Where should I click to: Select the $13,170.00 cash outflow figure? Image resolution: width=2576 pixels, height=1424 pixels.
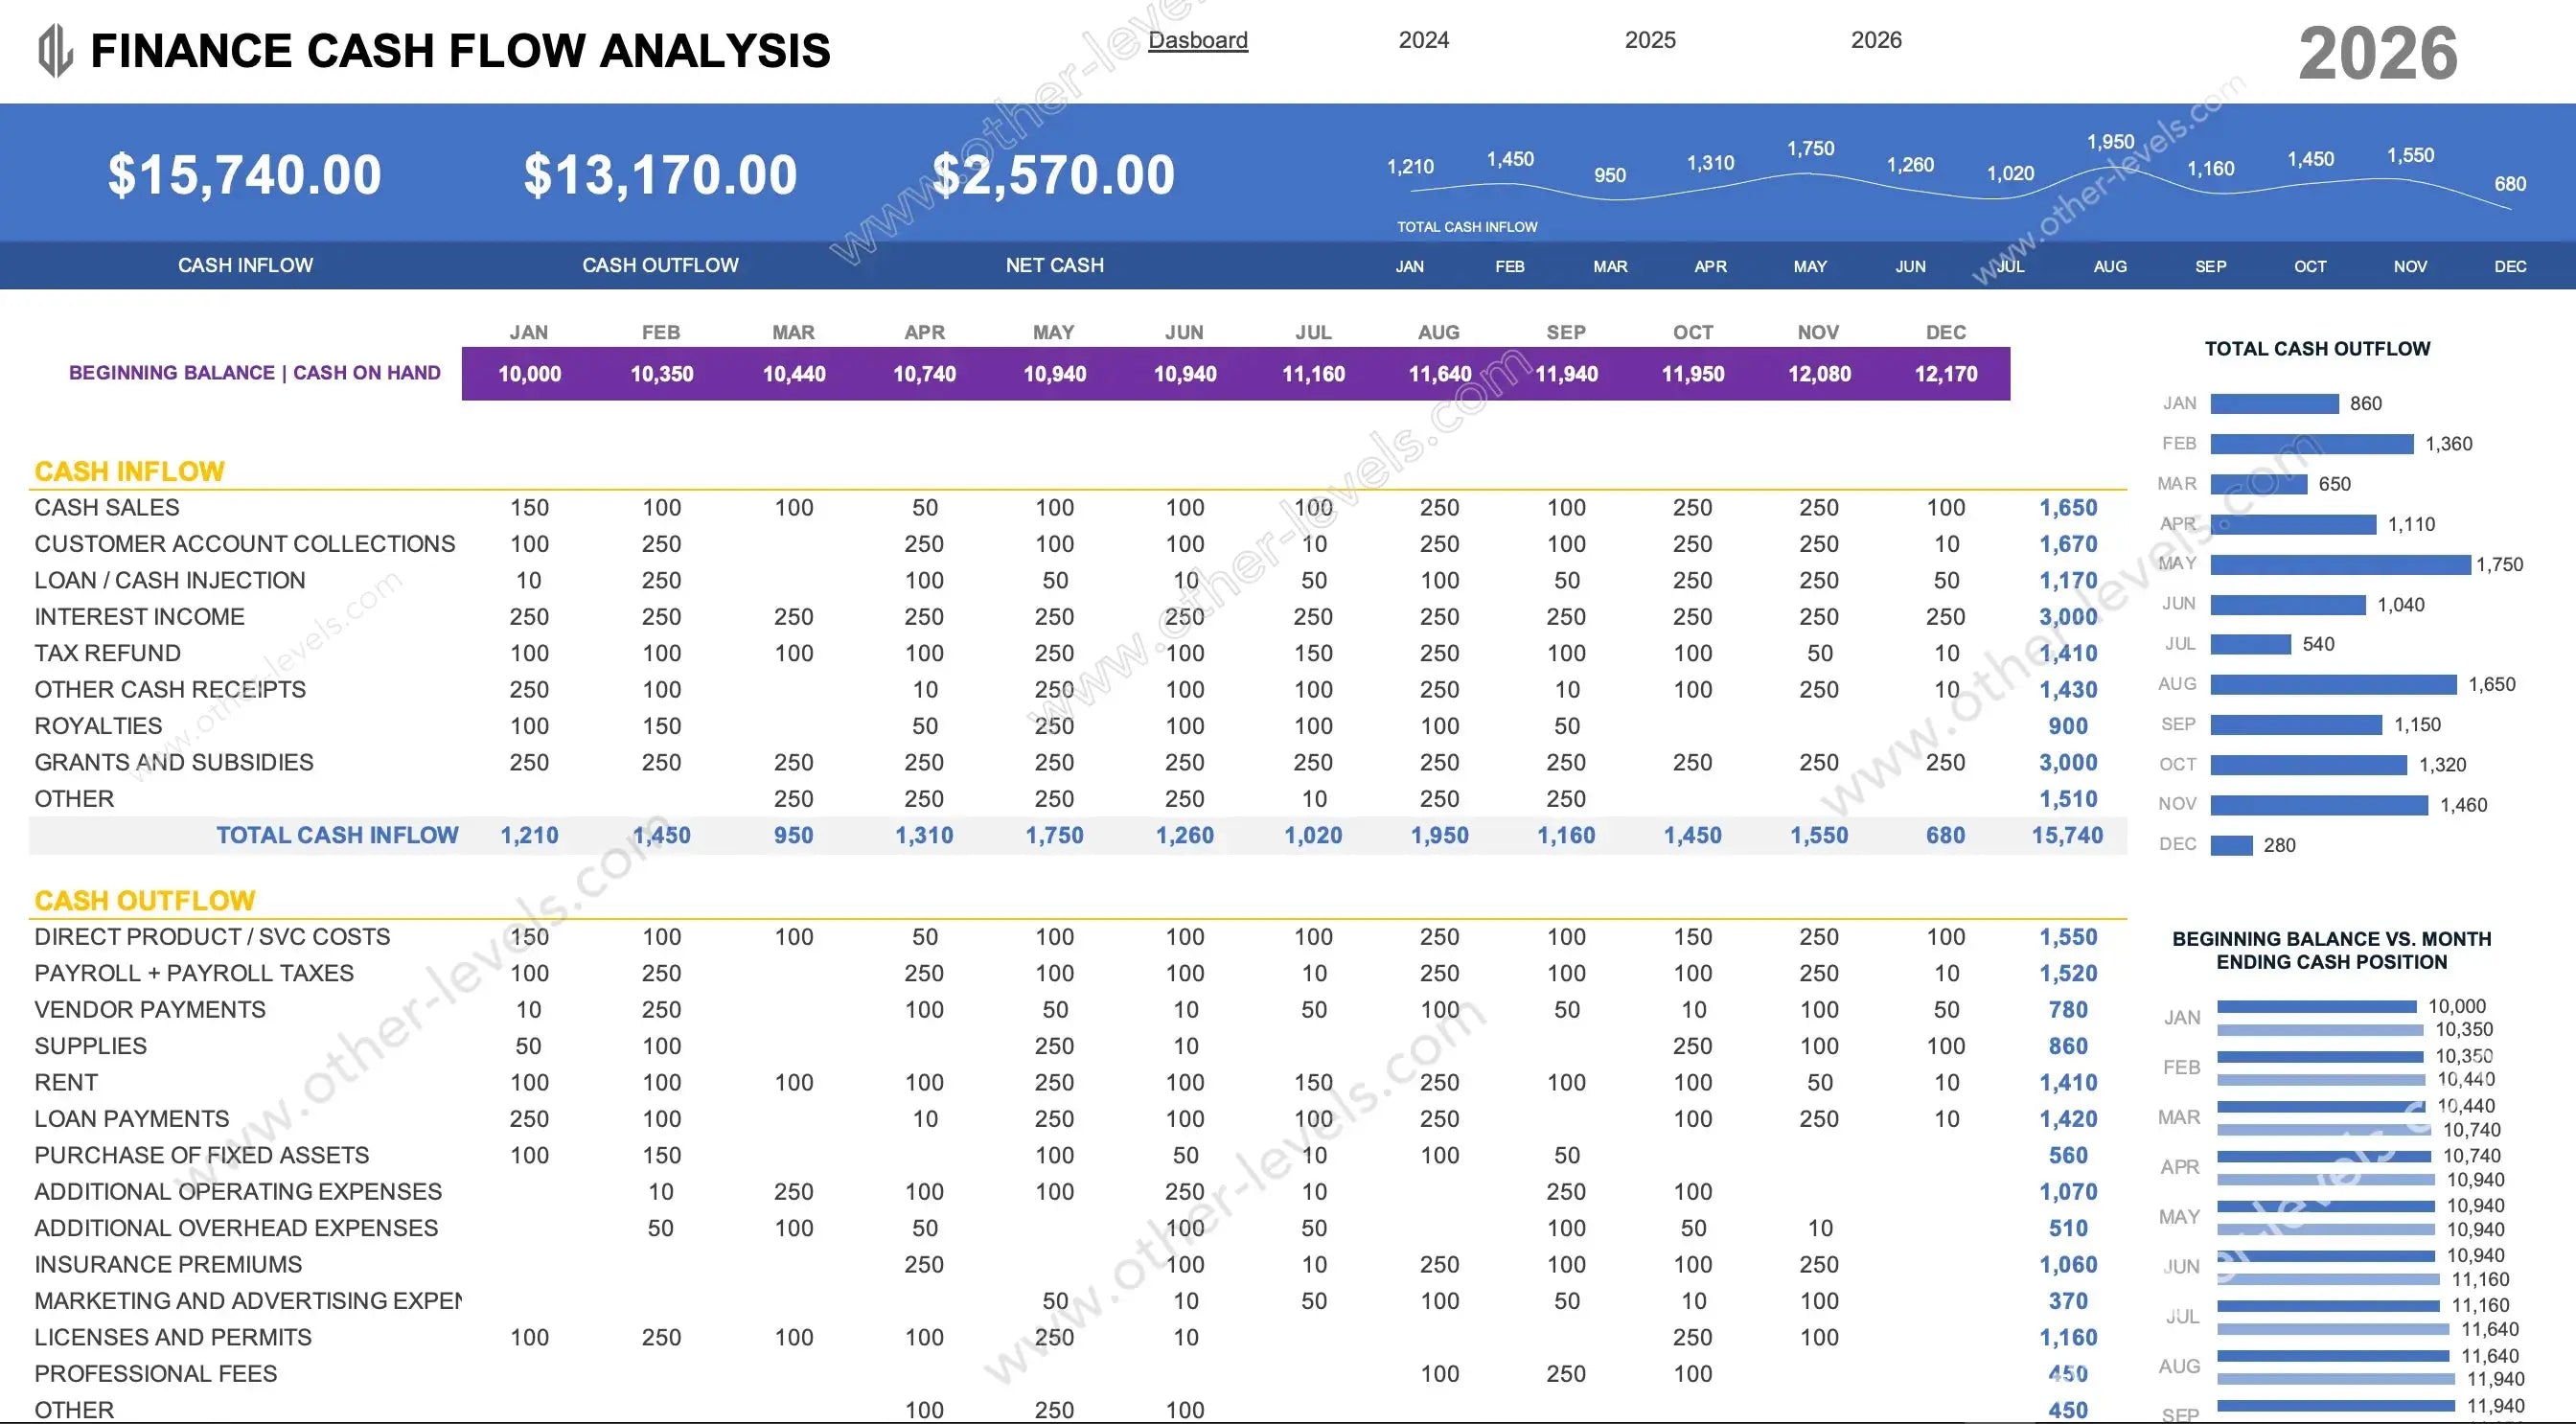click(660, 175)
